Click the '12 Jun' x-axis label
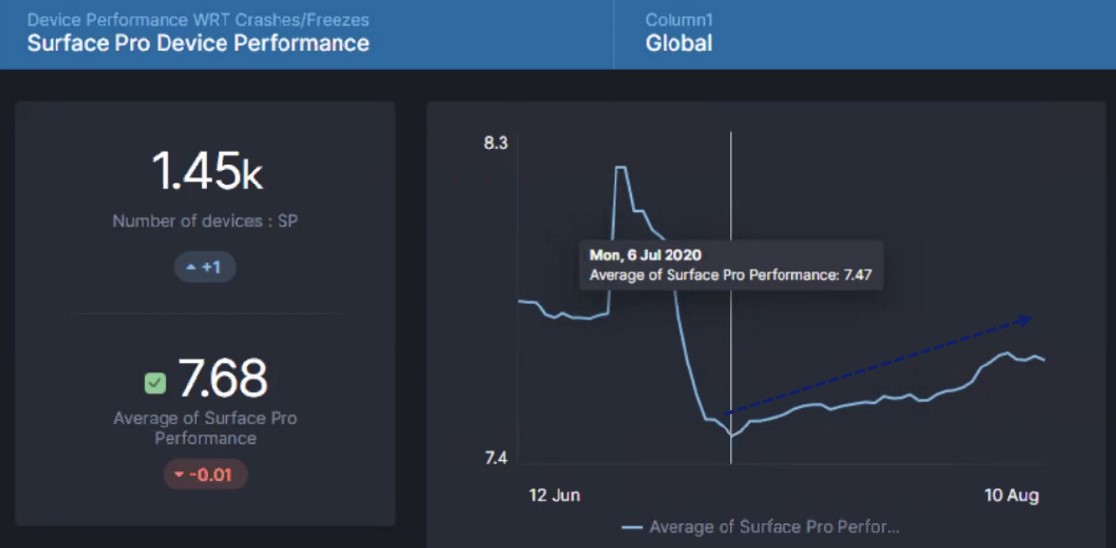1116x548 pixels. pyautogui.click(x=554, y=495)
